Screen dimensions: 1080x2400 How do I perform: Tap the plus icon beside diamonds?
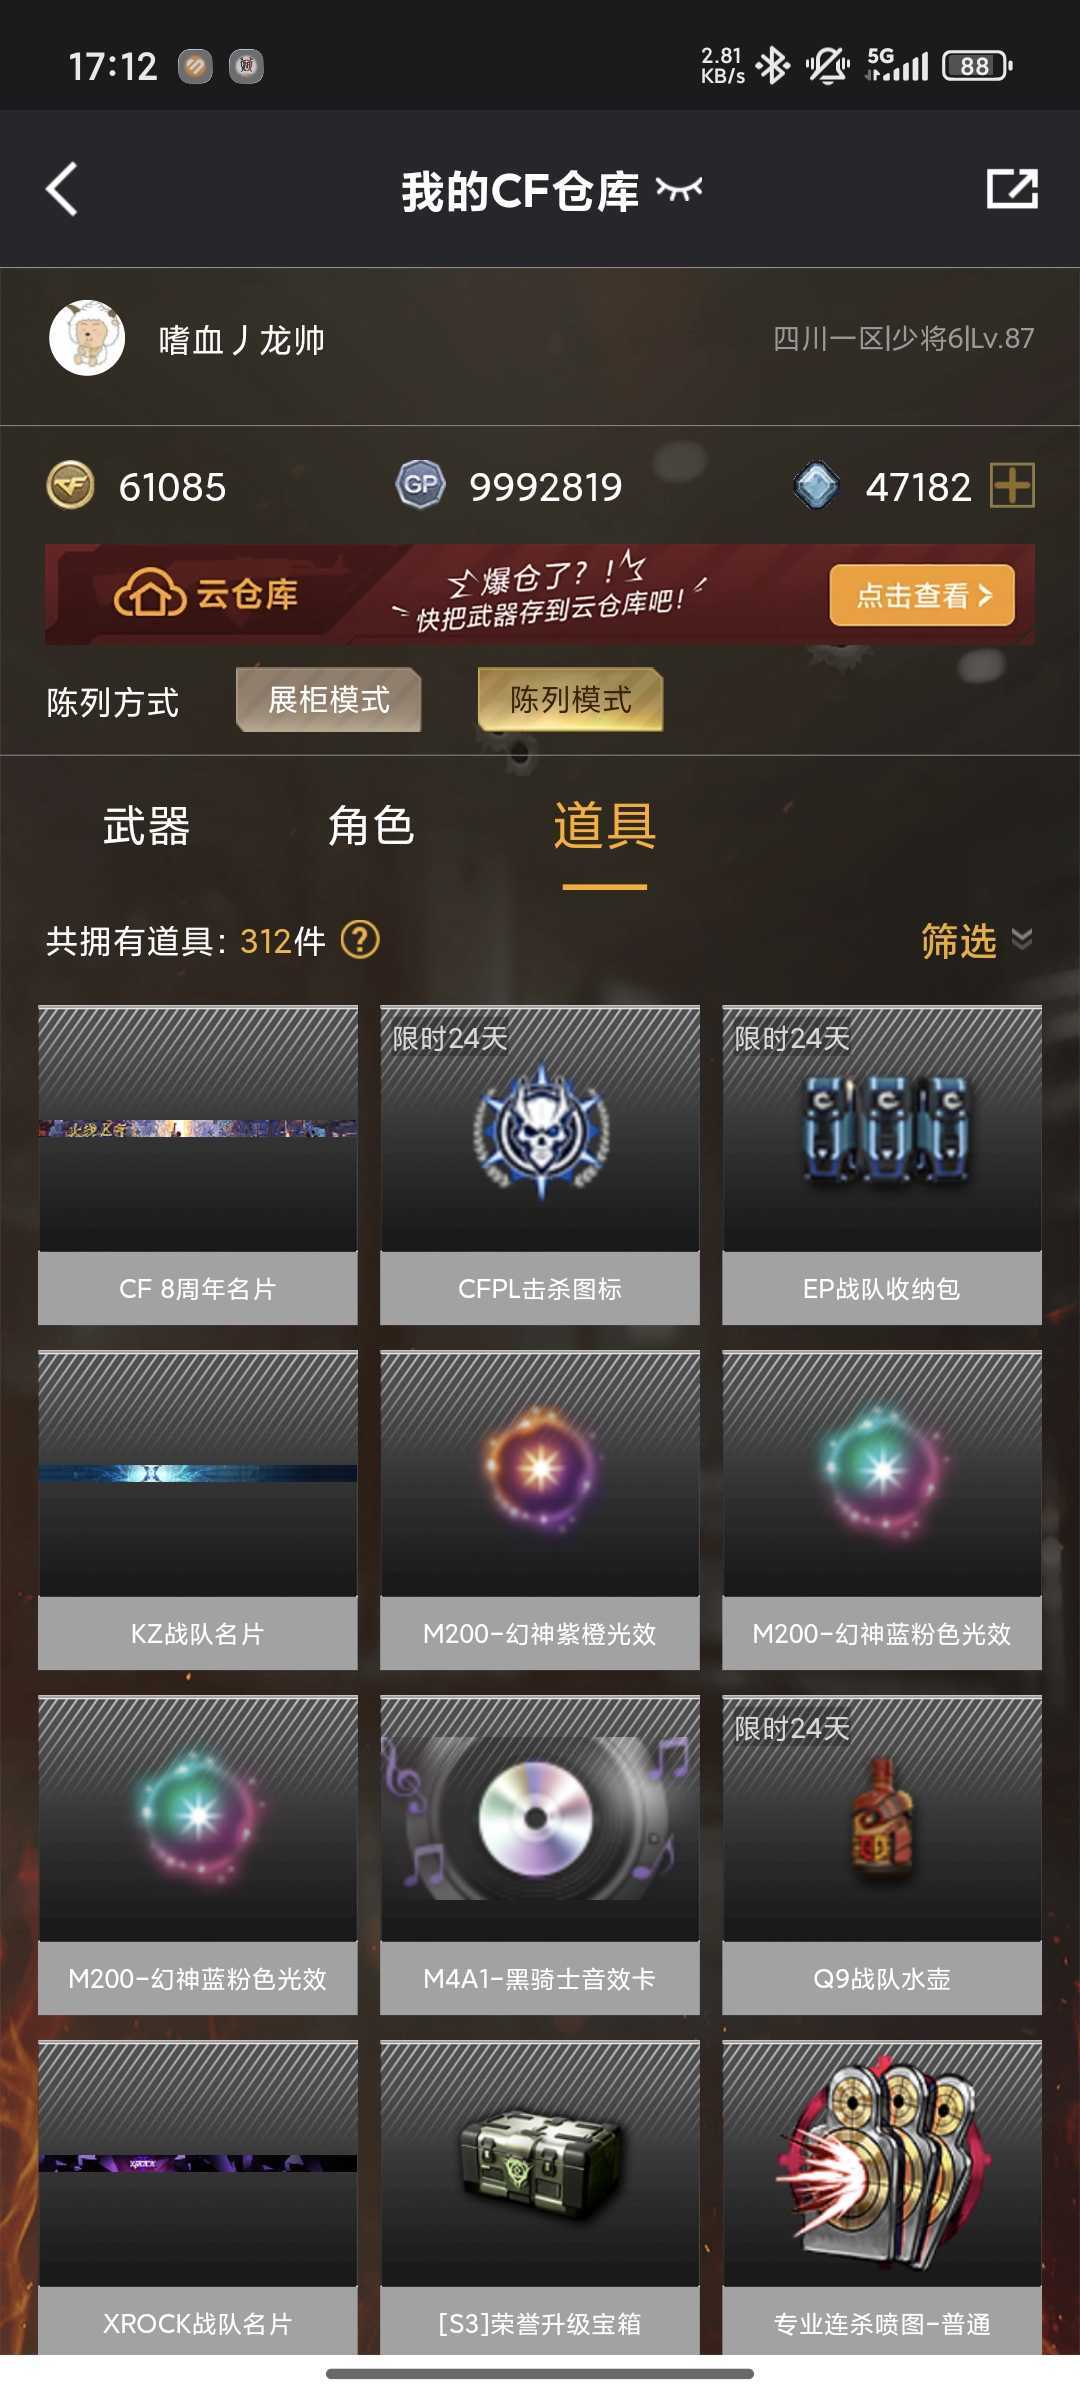(x=1012, y=486)
